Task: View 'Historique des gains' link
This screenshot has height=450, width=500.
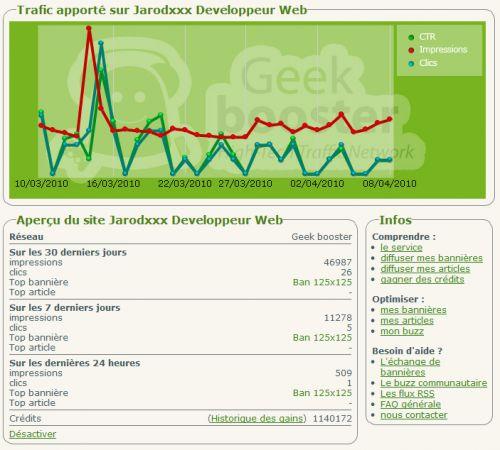Action: [257, 418]
